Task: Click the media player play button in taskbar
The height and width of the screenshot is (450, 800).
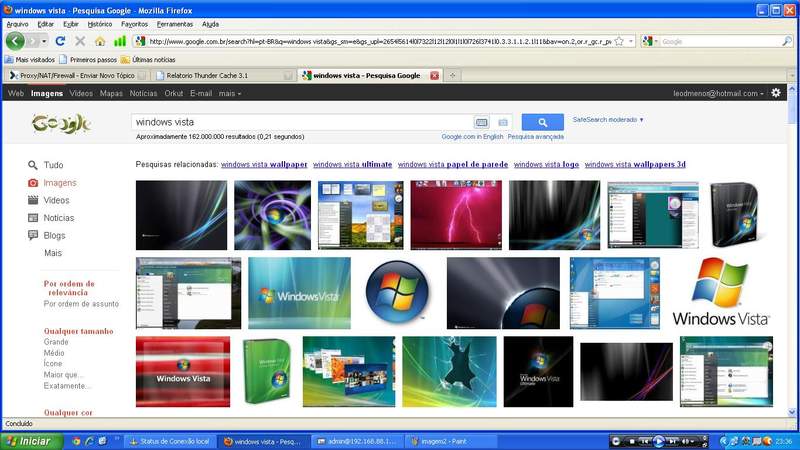Action: [659, 441]
